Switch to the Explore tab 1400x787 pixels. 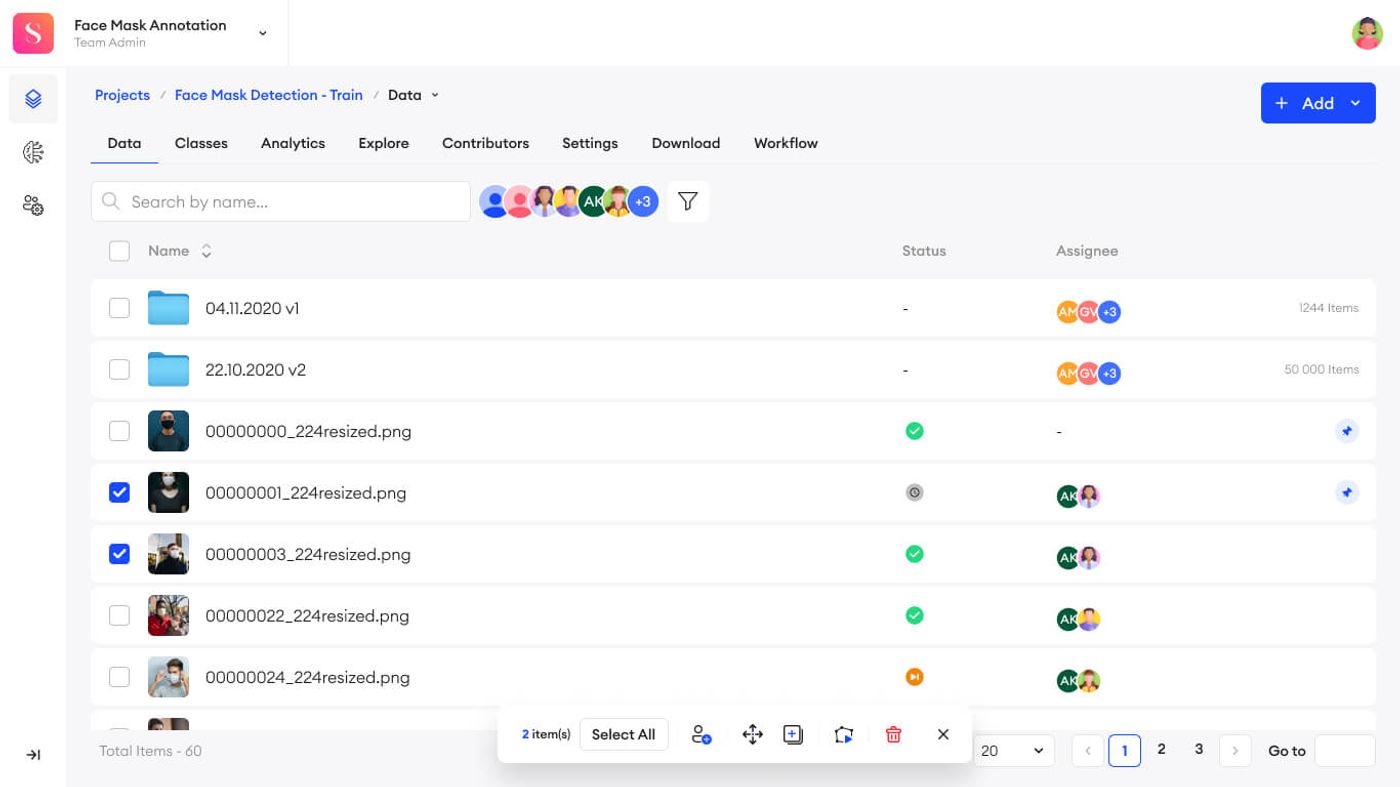(384, 143)
